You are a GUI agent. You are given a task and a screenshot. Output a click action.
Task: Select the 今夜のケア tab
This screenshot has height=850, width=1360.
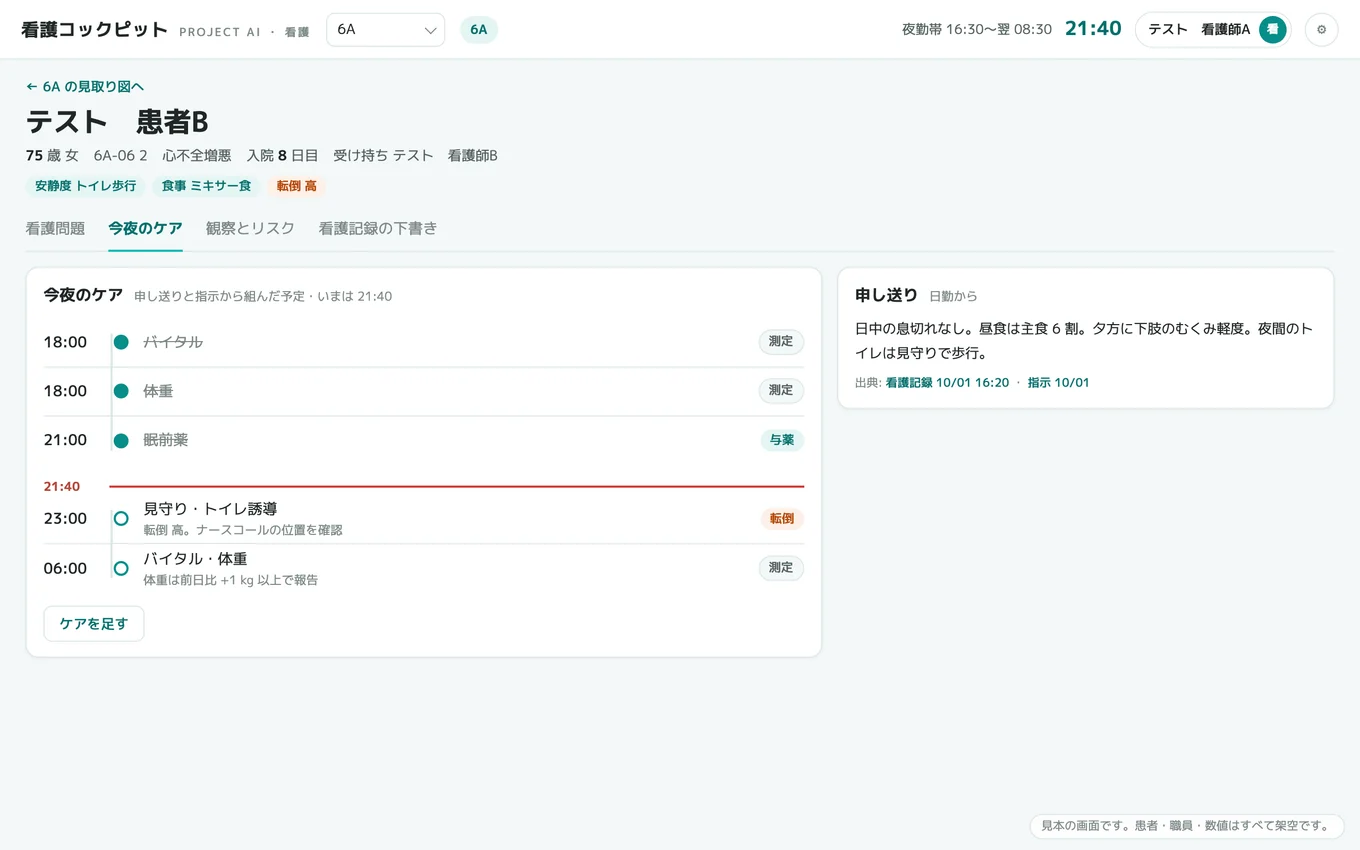click(145, 228)
